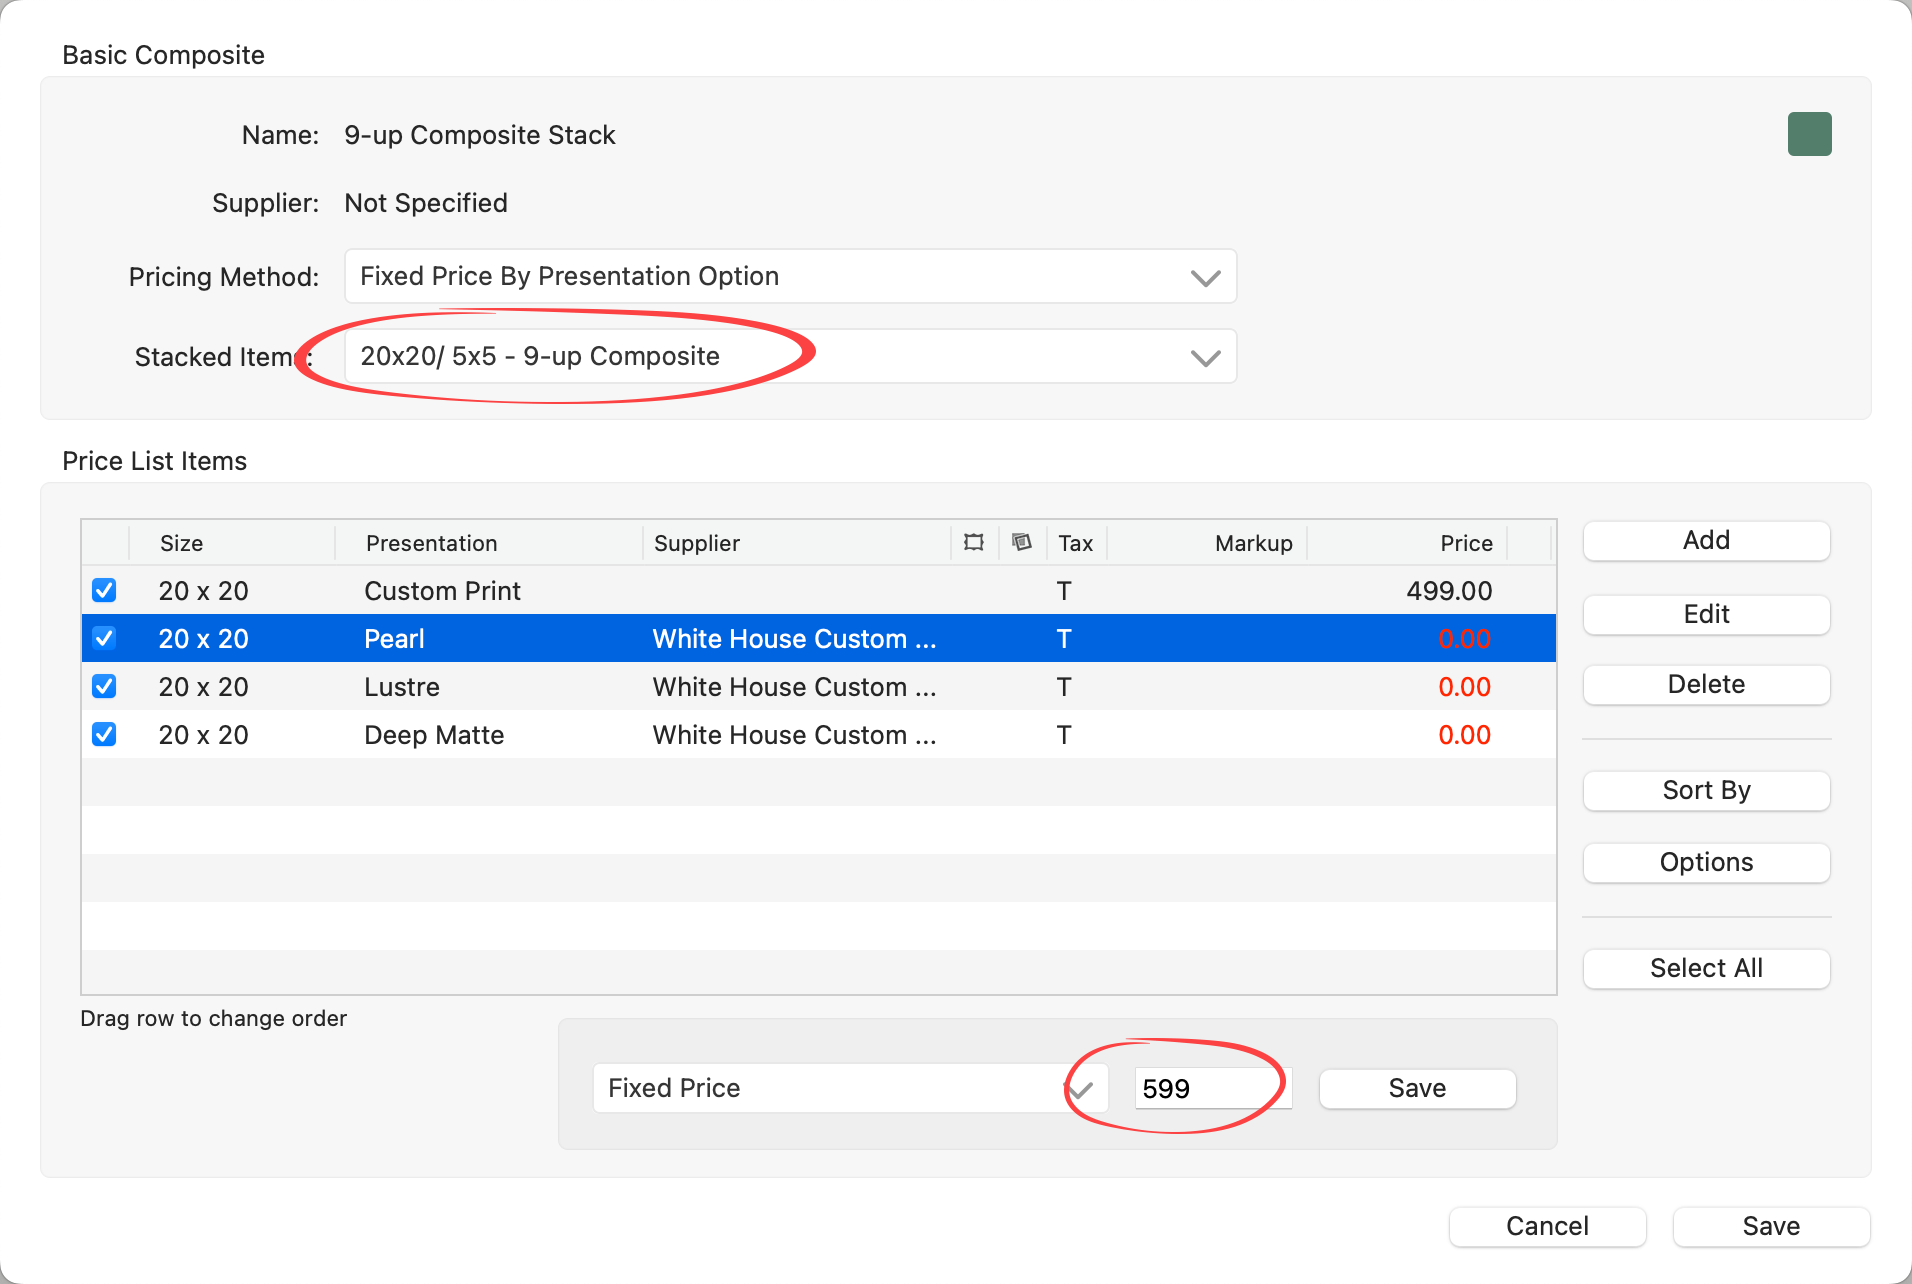Open the Fixed Price type dropdown
The image size is (1912, 1284).
850,1088
